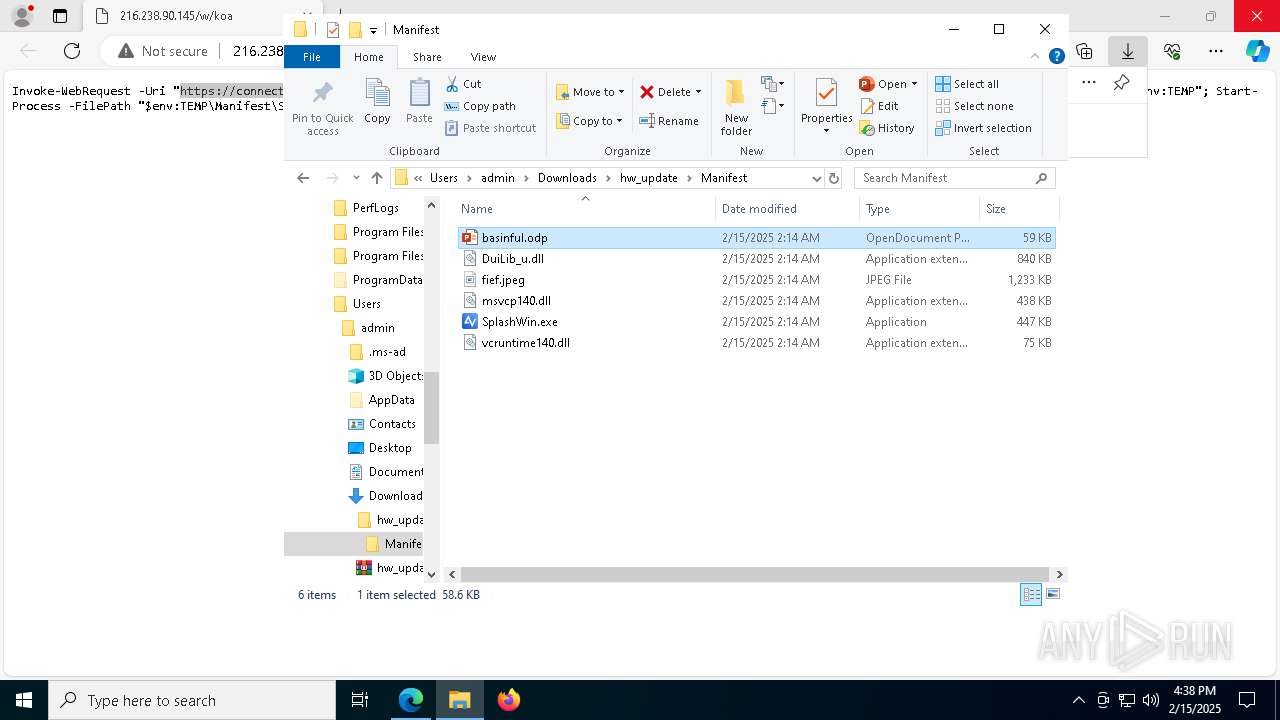Click Select none in ribbon
The image size is (1280, 720).
(x=975, y=106)
